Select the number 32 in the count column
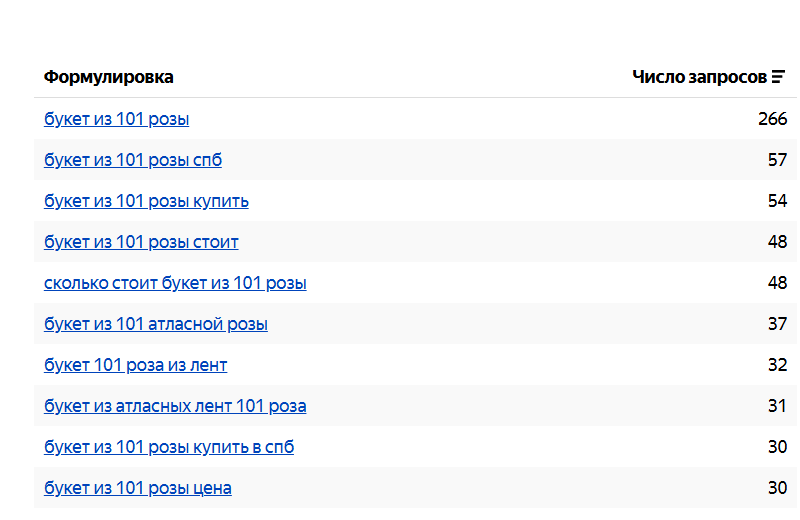The width and height of the screenshot is (800, 520). pos(777,365)
